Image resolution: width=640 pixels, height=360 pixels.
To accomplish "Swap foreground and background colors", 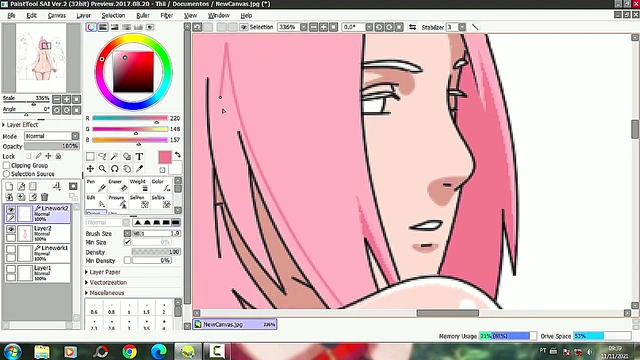I will 178,155.
